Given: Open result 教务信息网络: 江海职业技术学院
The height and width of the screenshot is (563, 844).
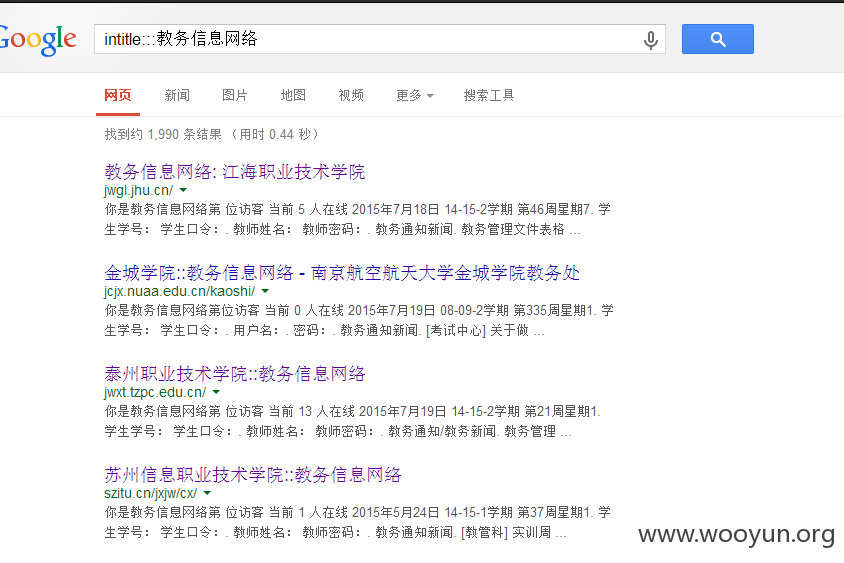Looking at the screenshot, I should (235, 172).
